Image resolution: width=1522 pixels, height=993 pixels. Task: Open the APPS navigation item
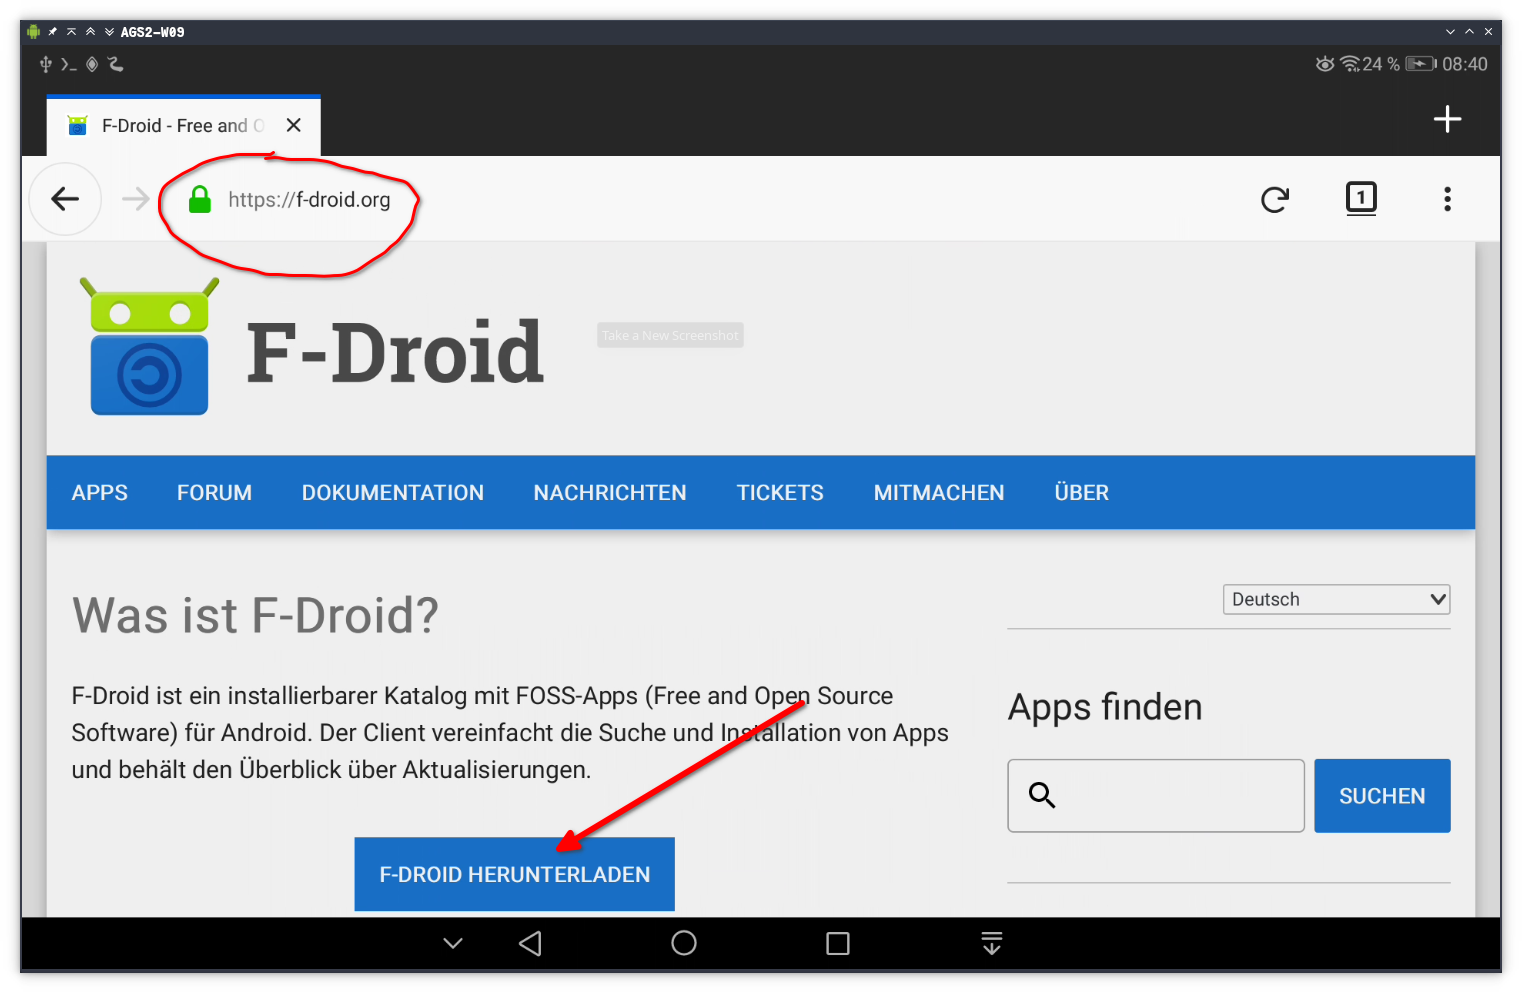[x=100, y=493]
